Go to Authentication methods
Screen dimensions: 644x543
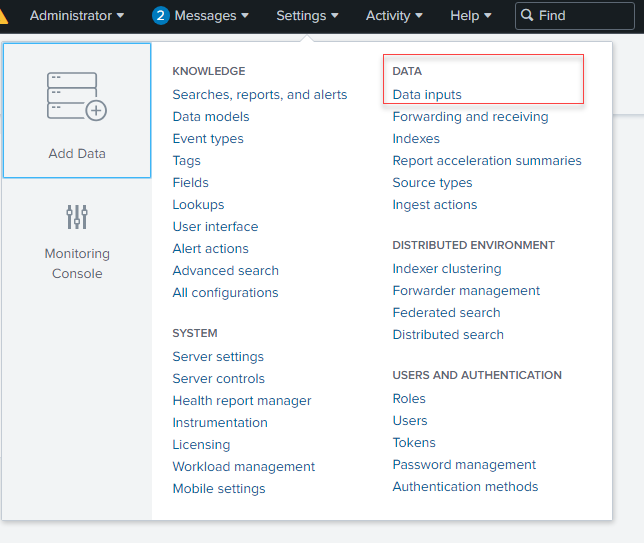point(465,487)
